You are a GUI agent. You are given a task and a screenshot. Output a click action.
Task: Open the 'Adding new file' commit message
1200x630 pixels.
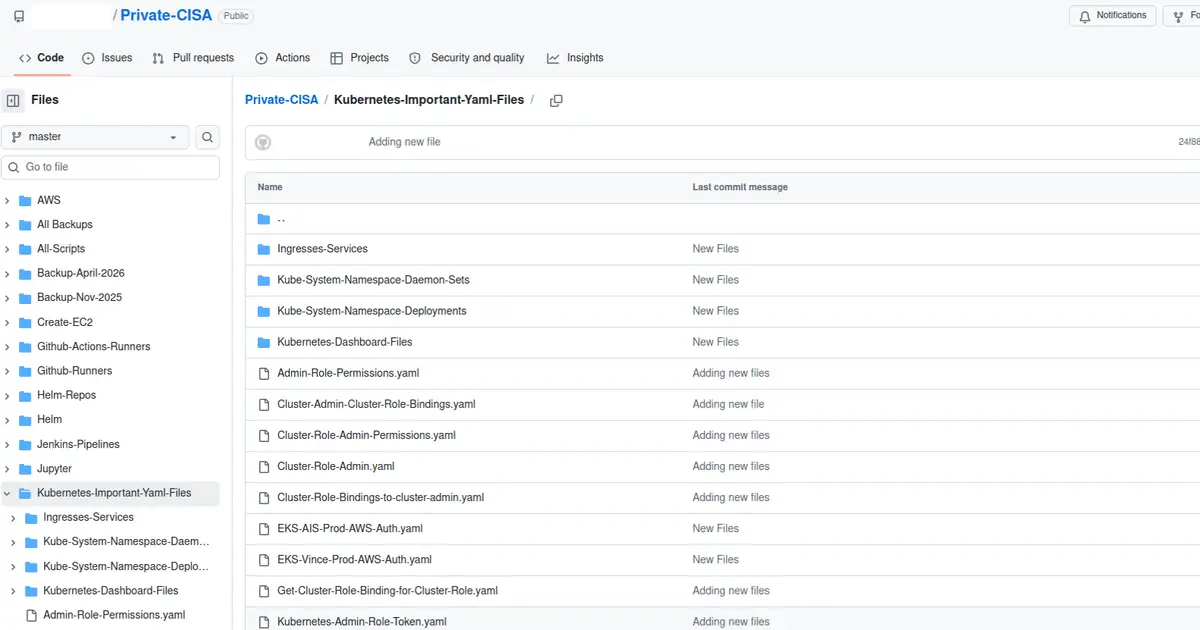[x=404, y=142]
